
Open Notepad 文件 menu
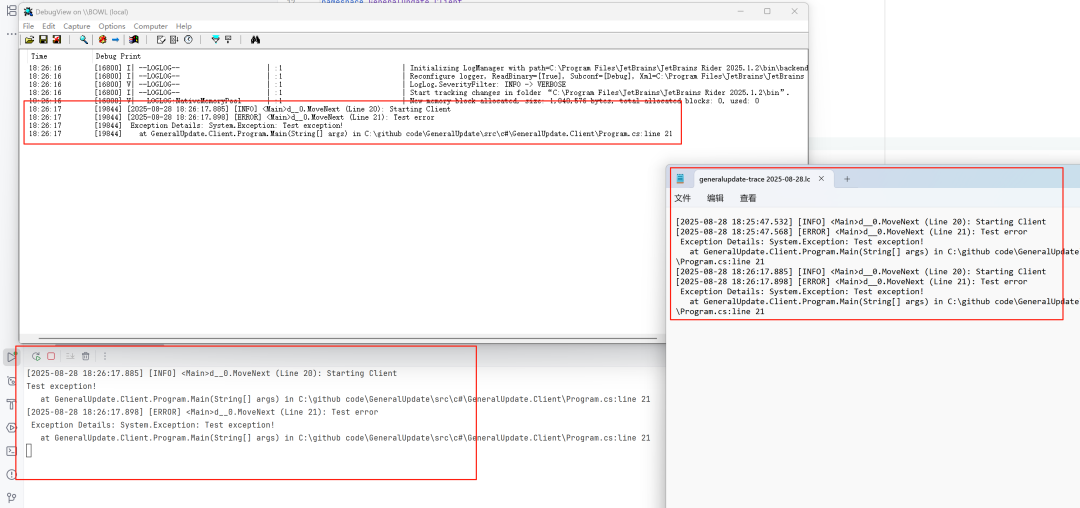tap(683, 198)
